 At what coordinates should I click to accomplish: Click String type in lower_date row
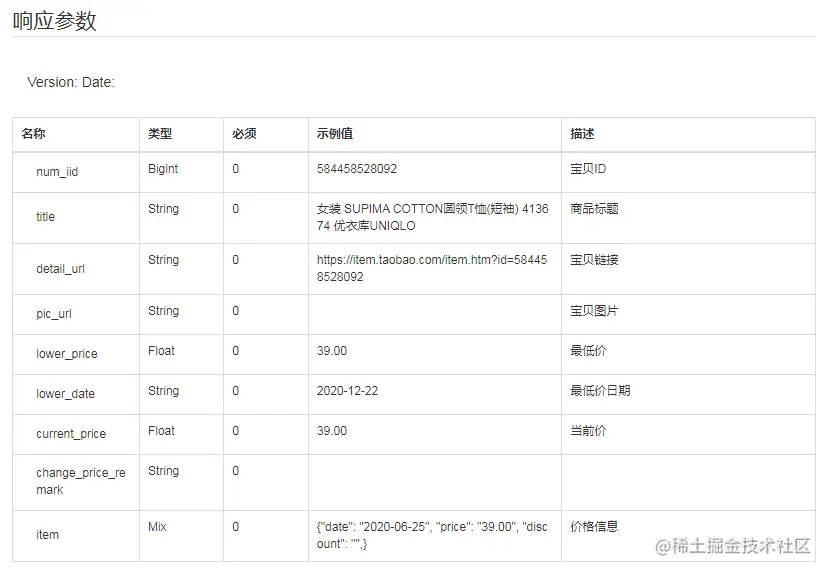(163, 391)
